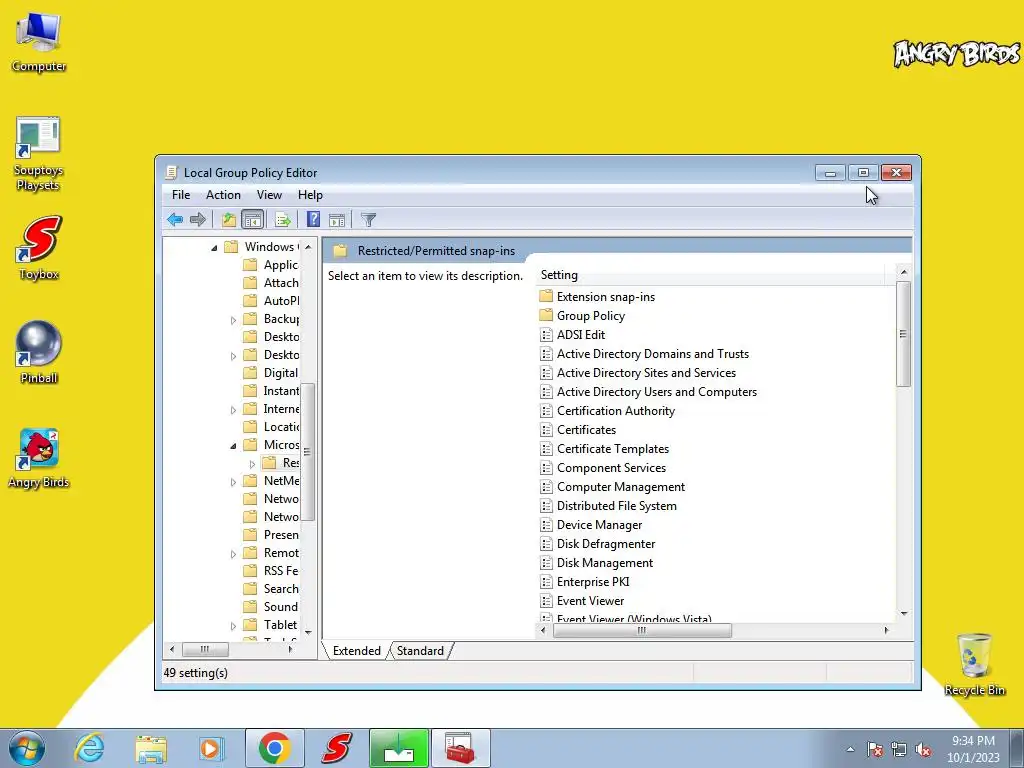This screenshot has height=768, width=1024.
Task: Select the Pinball desktop shortcut
Action: pyautogui.click(x=39, y=353)
